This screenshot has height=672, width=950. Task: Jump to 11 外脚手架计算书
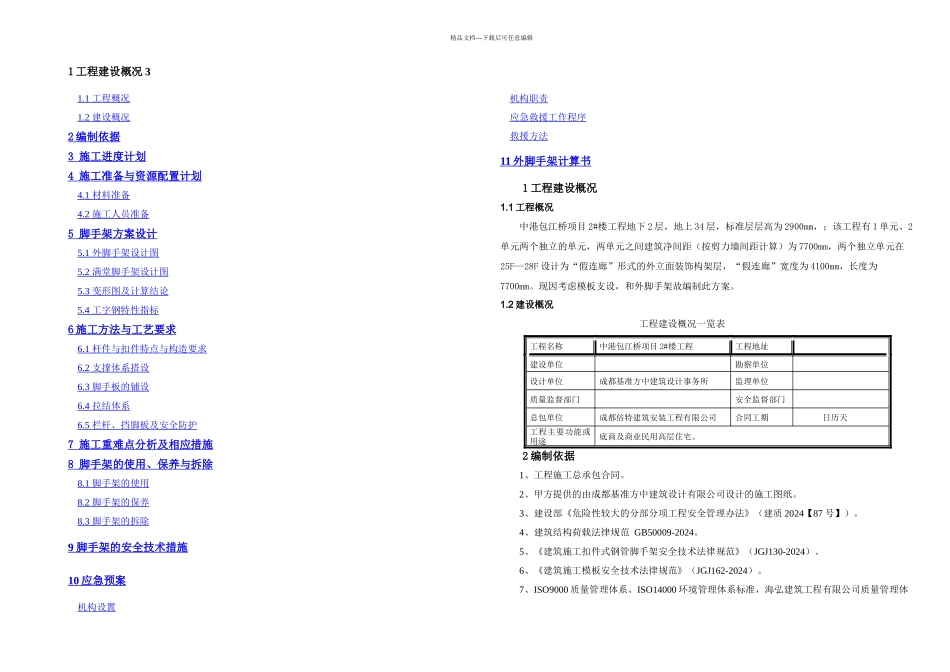pos(545,161)
